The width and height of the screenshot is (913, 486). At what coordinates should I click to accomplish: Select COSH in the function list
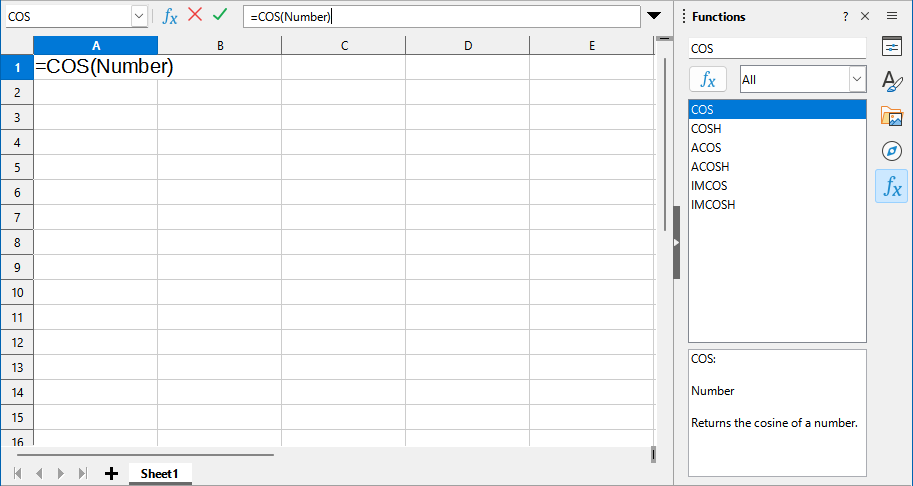777,129
